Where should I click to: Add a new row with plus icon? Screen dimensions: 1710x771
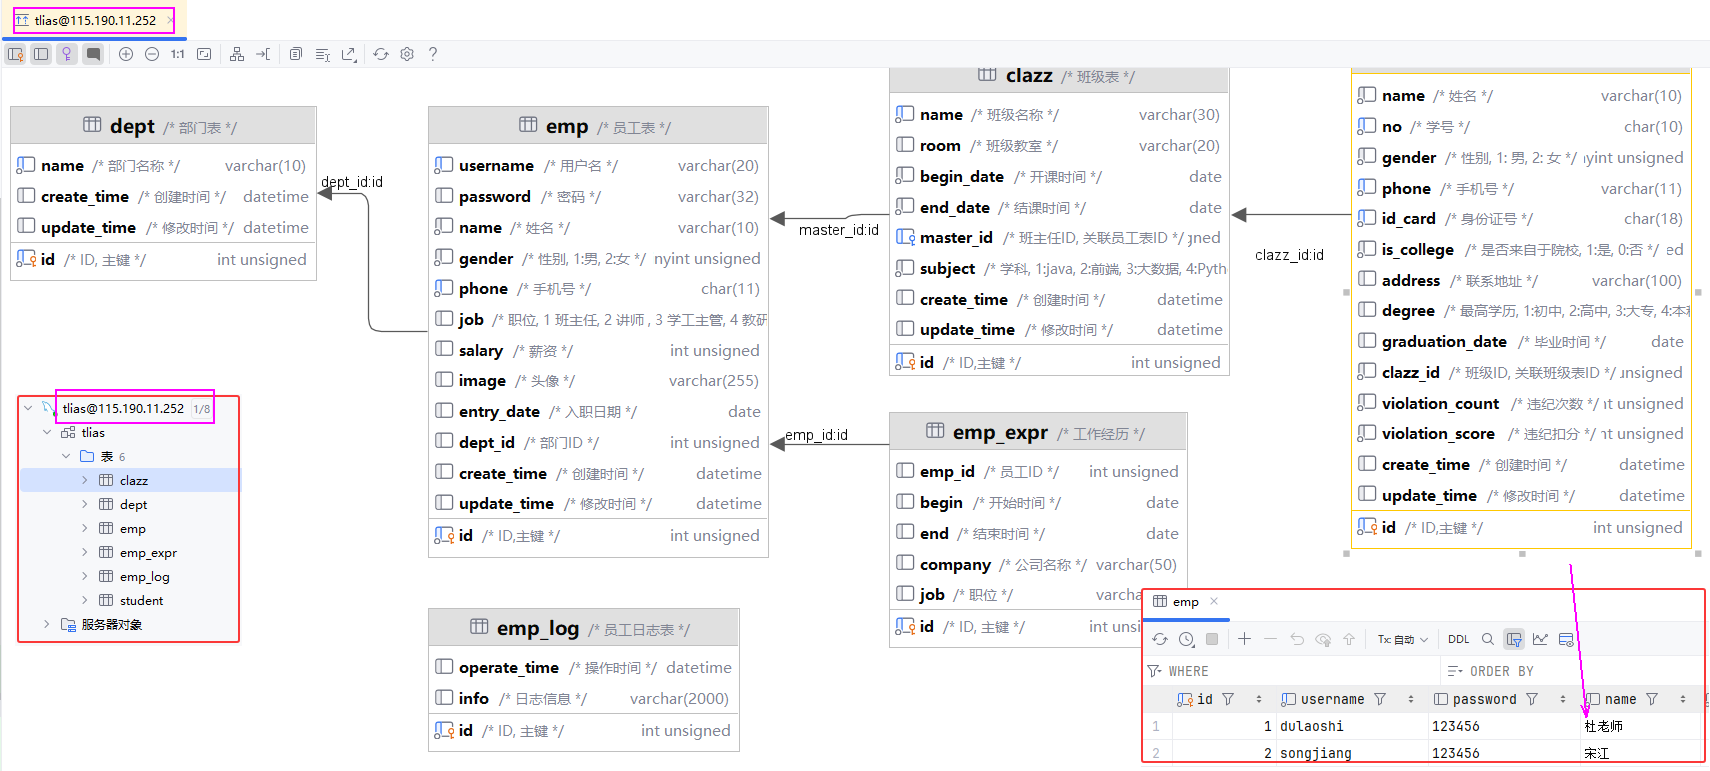tap(1244, 639)
